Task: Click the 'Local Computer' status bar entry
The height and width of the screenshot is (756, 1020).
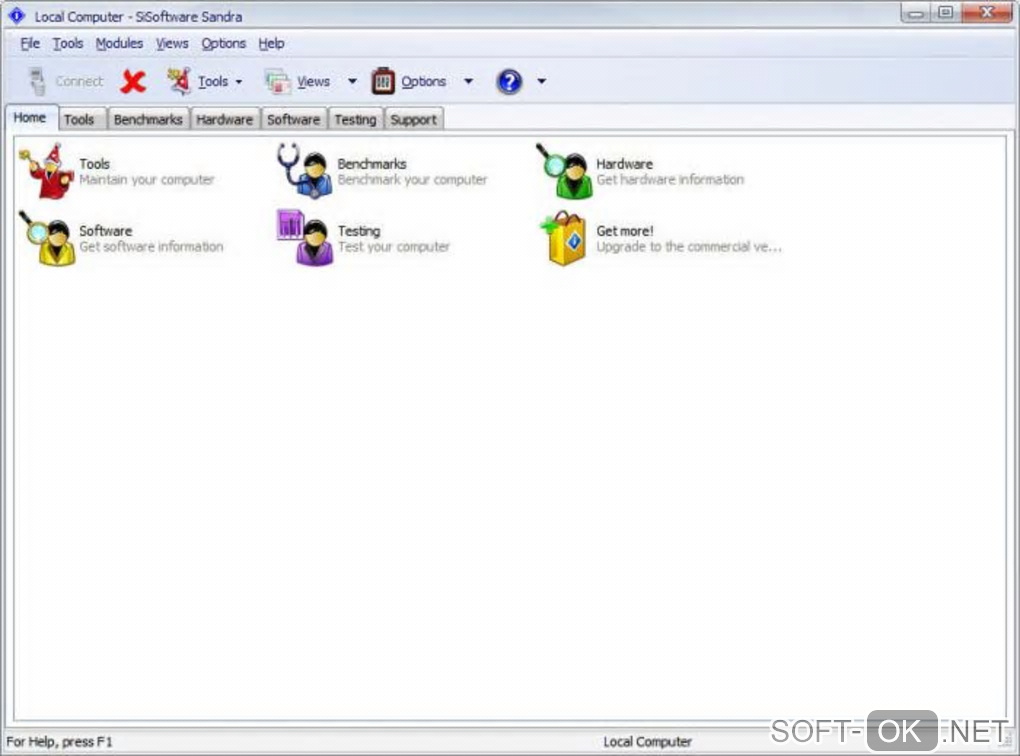Action: pos(647,742)
